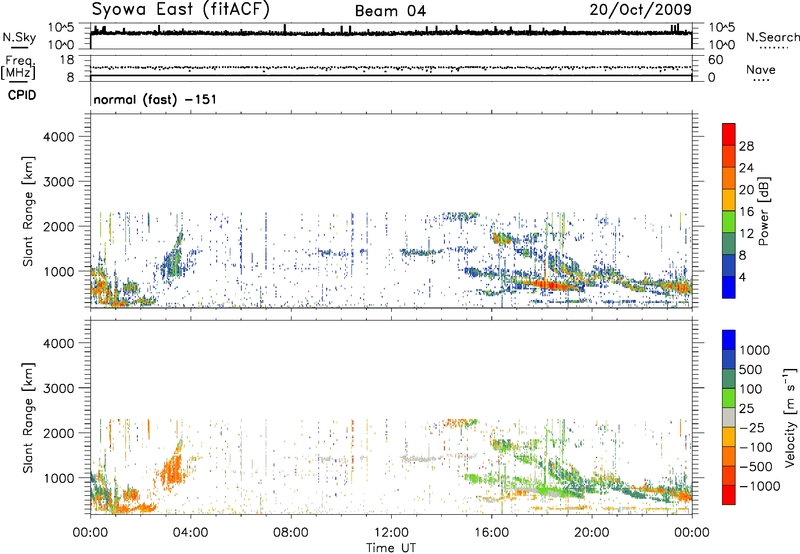Click the '100' value on Velocity colorbar

751,389
